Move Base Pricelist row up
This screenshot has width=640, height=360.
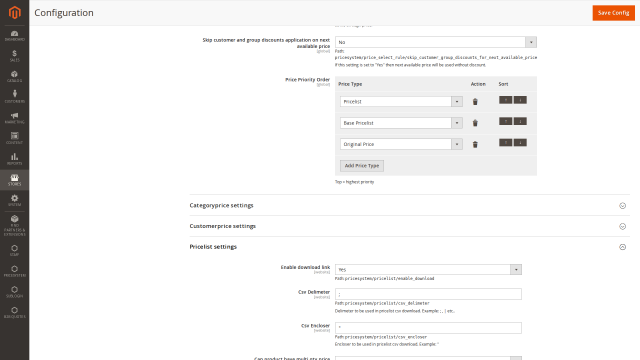coord(505,121)
